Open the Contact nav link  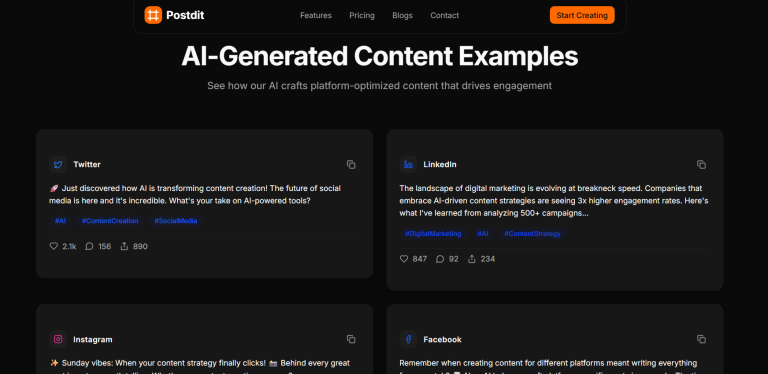(445, 15)
